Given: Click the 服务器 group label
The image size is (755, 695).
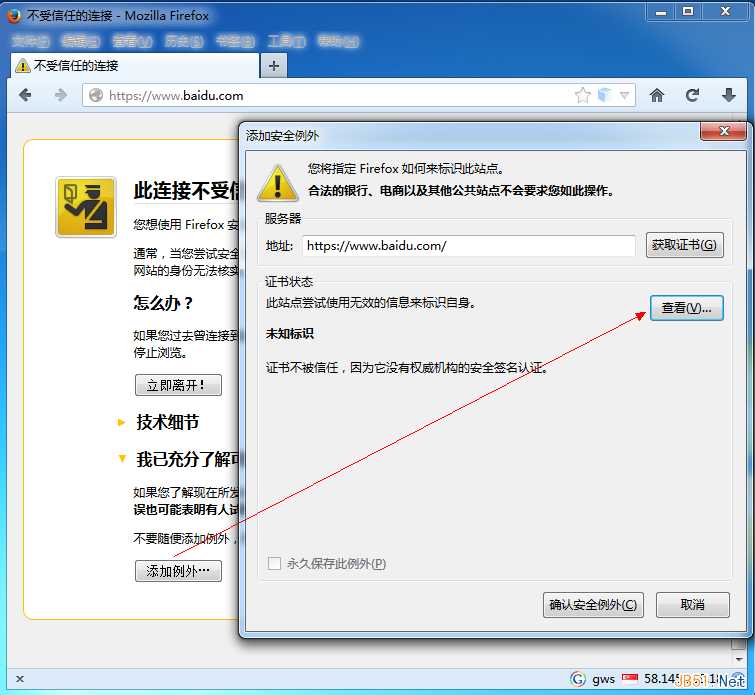Looking at the screenshot, I should [x=283, y=219].
